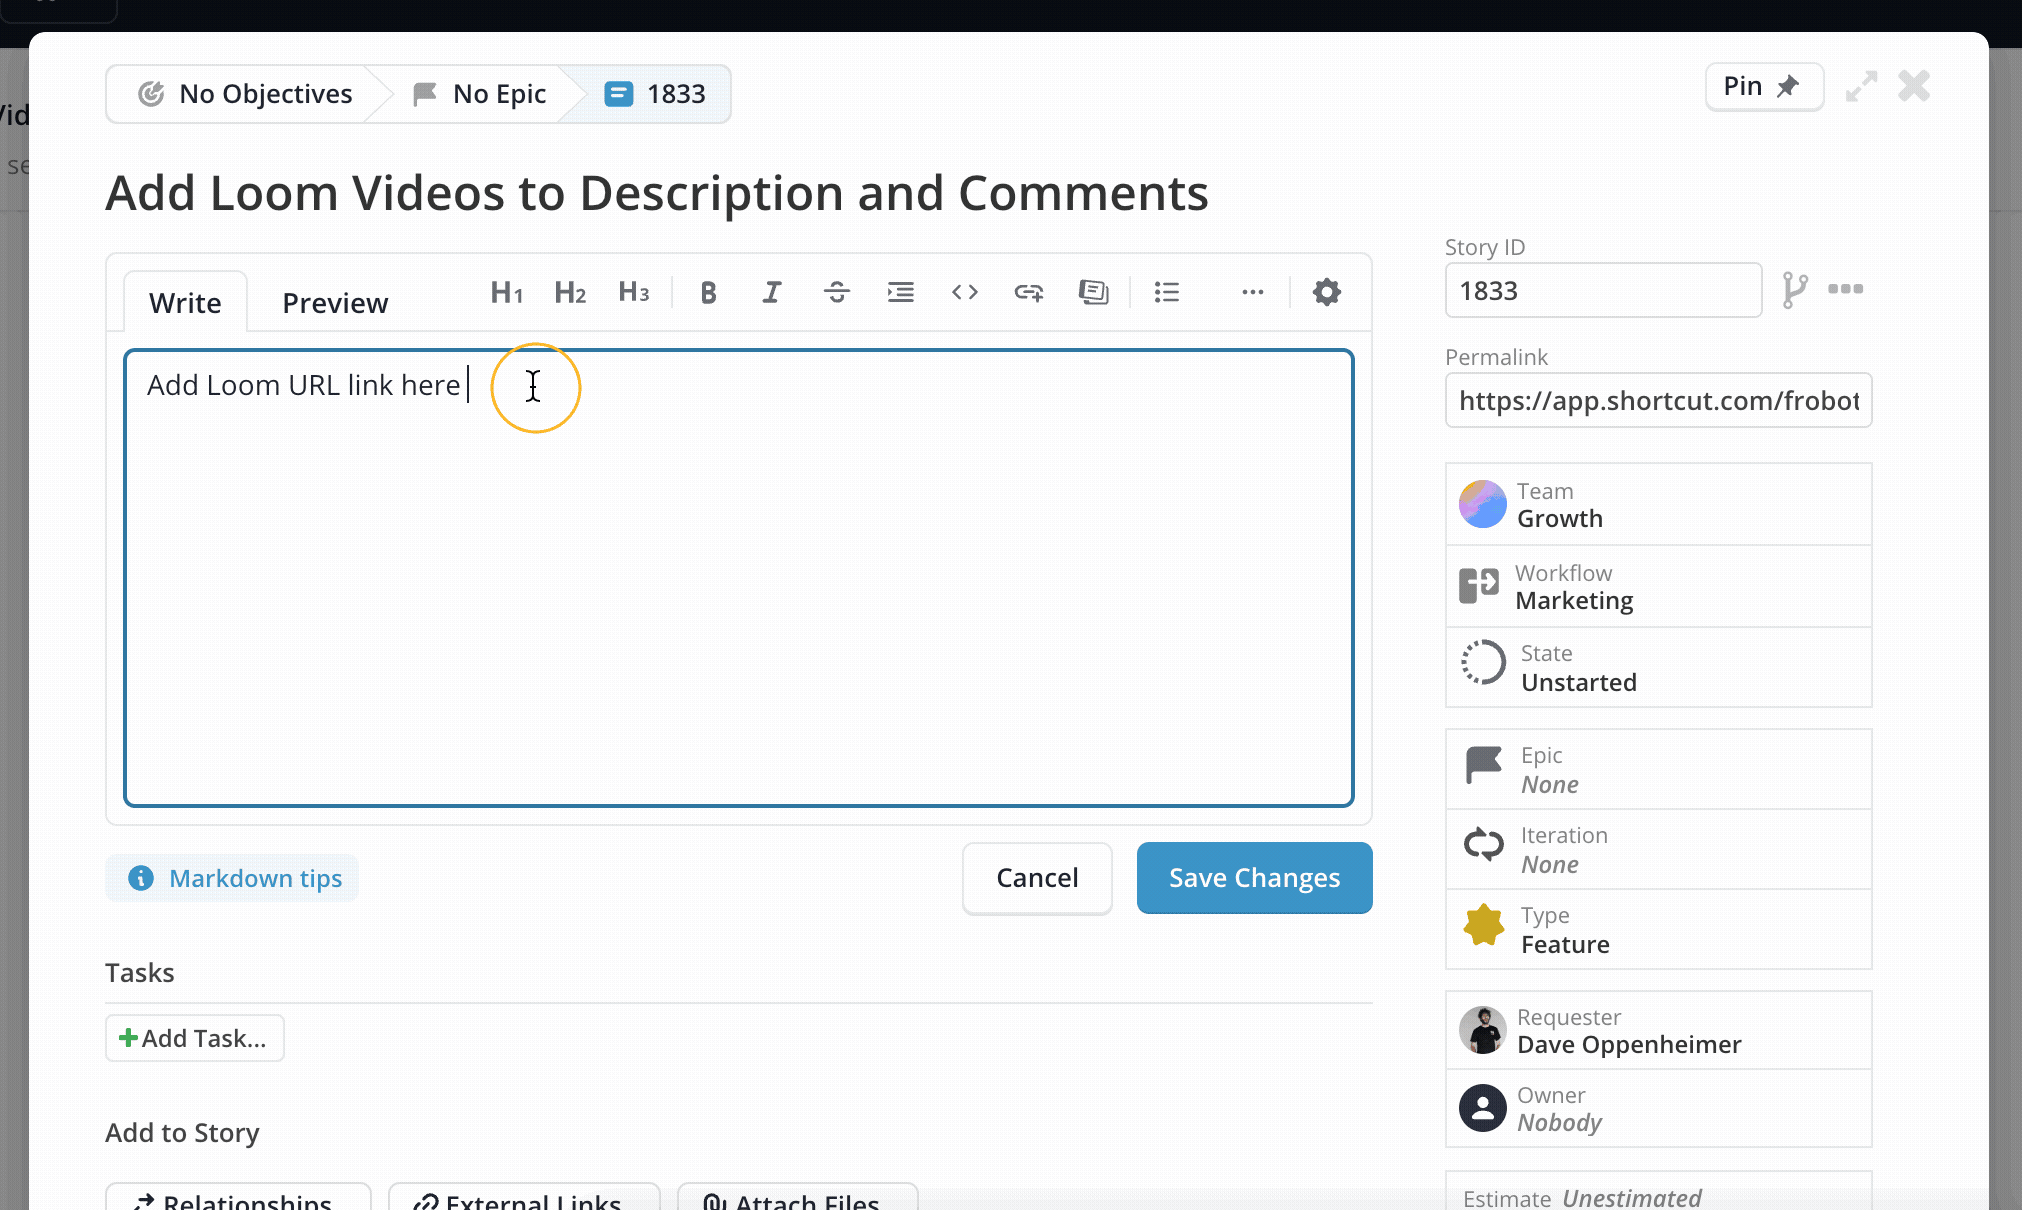This screenshot has width=2022, height=1210.
Task: Click Save Changes button
Action: (1254, 877)
